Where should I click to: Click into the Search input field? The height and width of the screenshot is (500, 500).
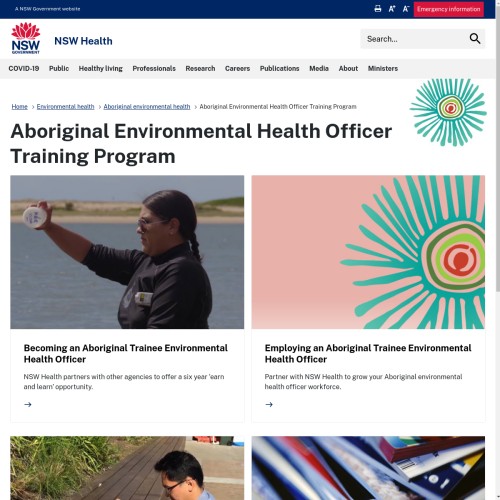point(413,39)
